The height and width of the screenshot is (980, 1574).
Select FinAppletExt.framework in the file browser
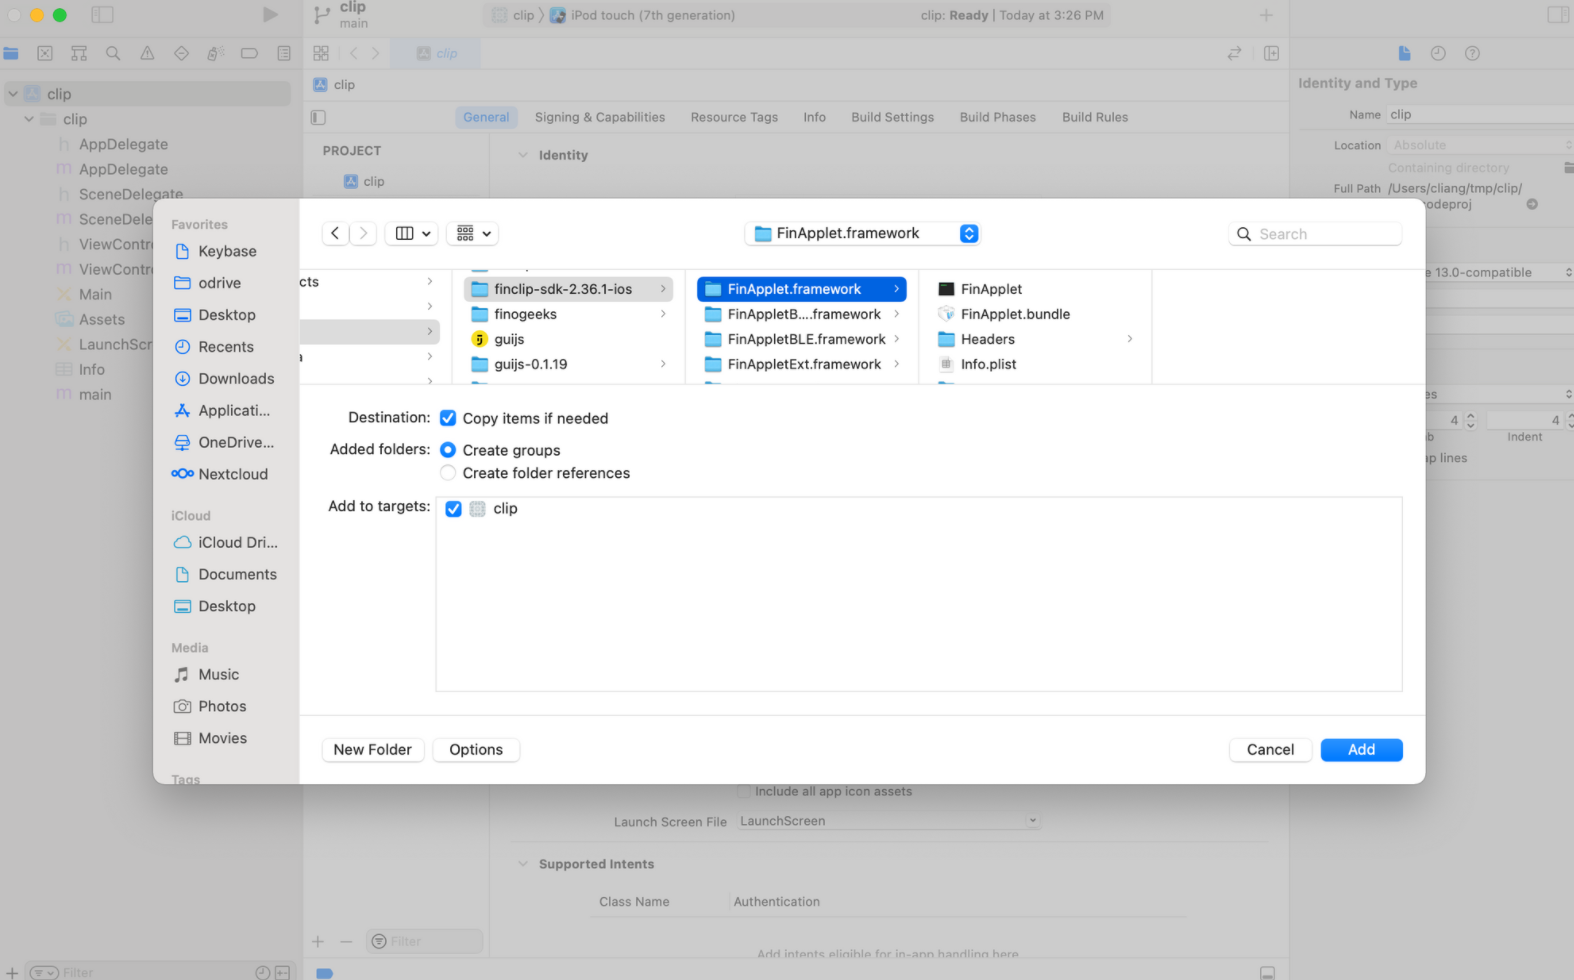coord(802,364)
